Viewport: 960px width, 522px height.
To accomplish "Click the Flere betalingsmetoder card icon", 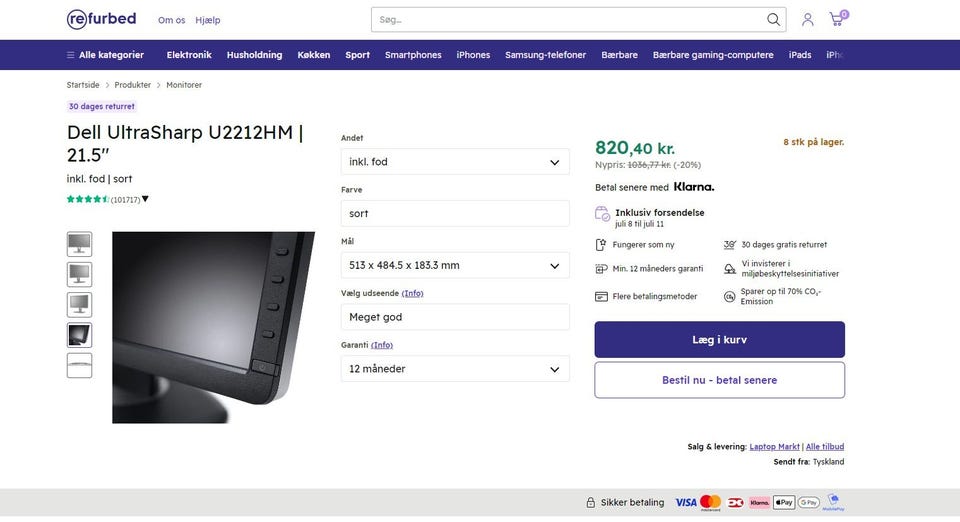I will [x=601, y=297].
